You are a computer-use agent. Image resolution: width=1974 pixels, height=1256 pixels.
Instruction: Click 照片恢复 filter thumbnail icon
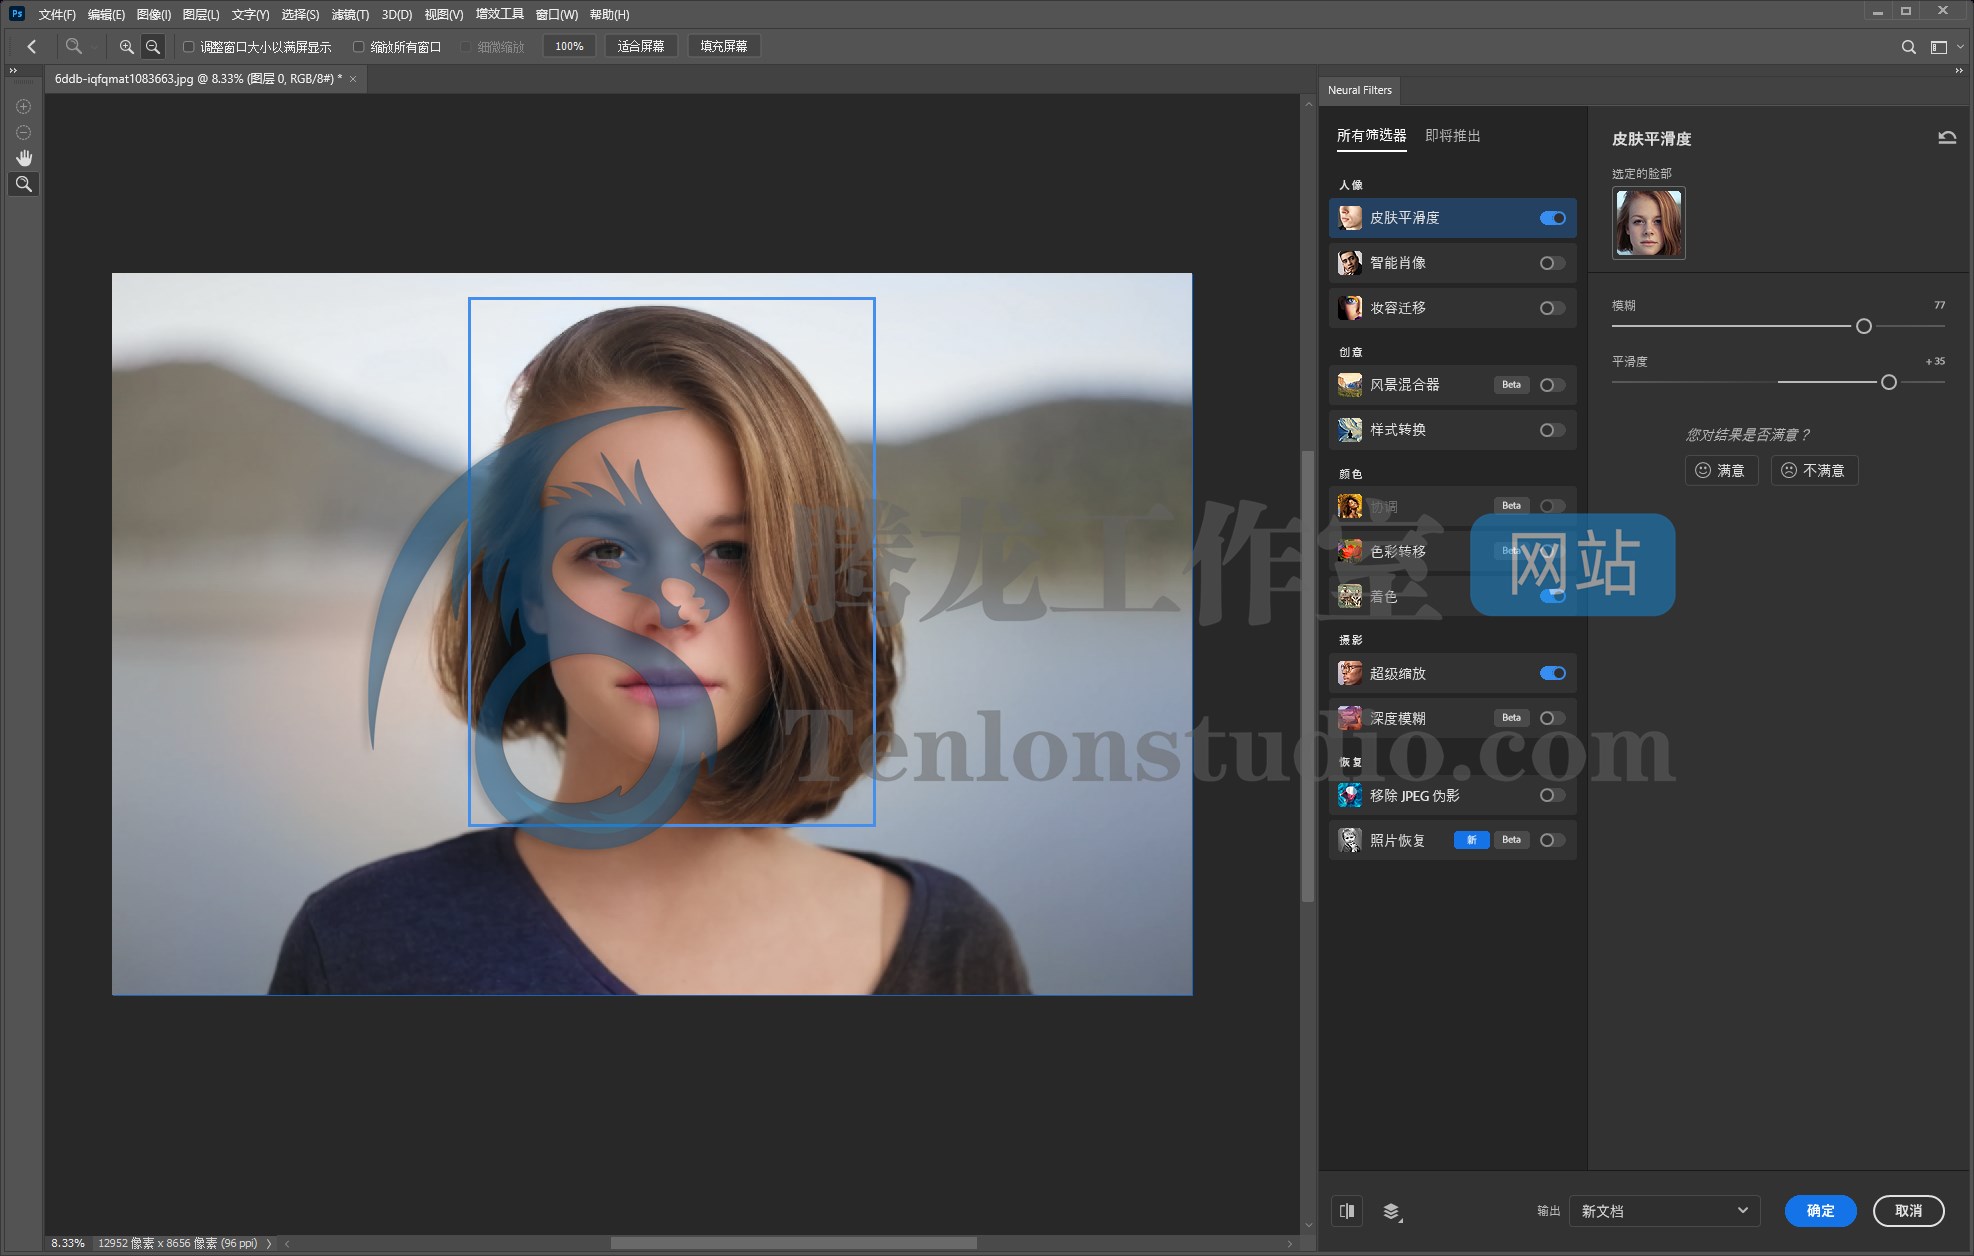tap(1350, 840)
